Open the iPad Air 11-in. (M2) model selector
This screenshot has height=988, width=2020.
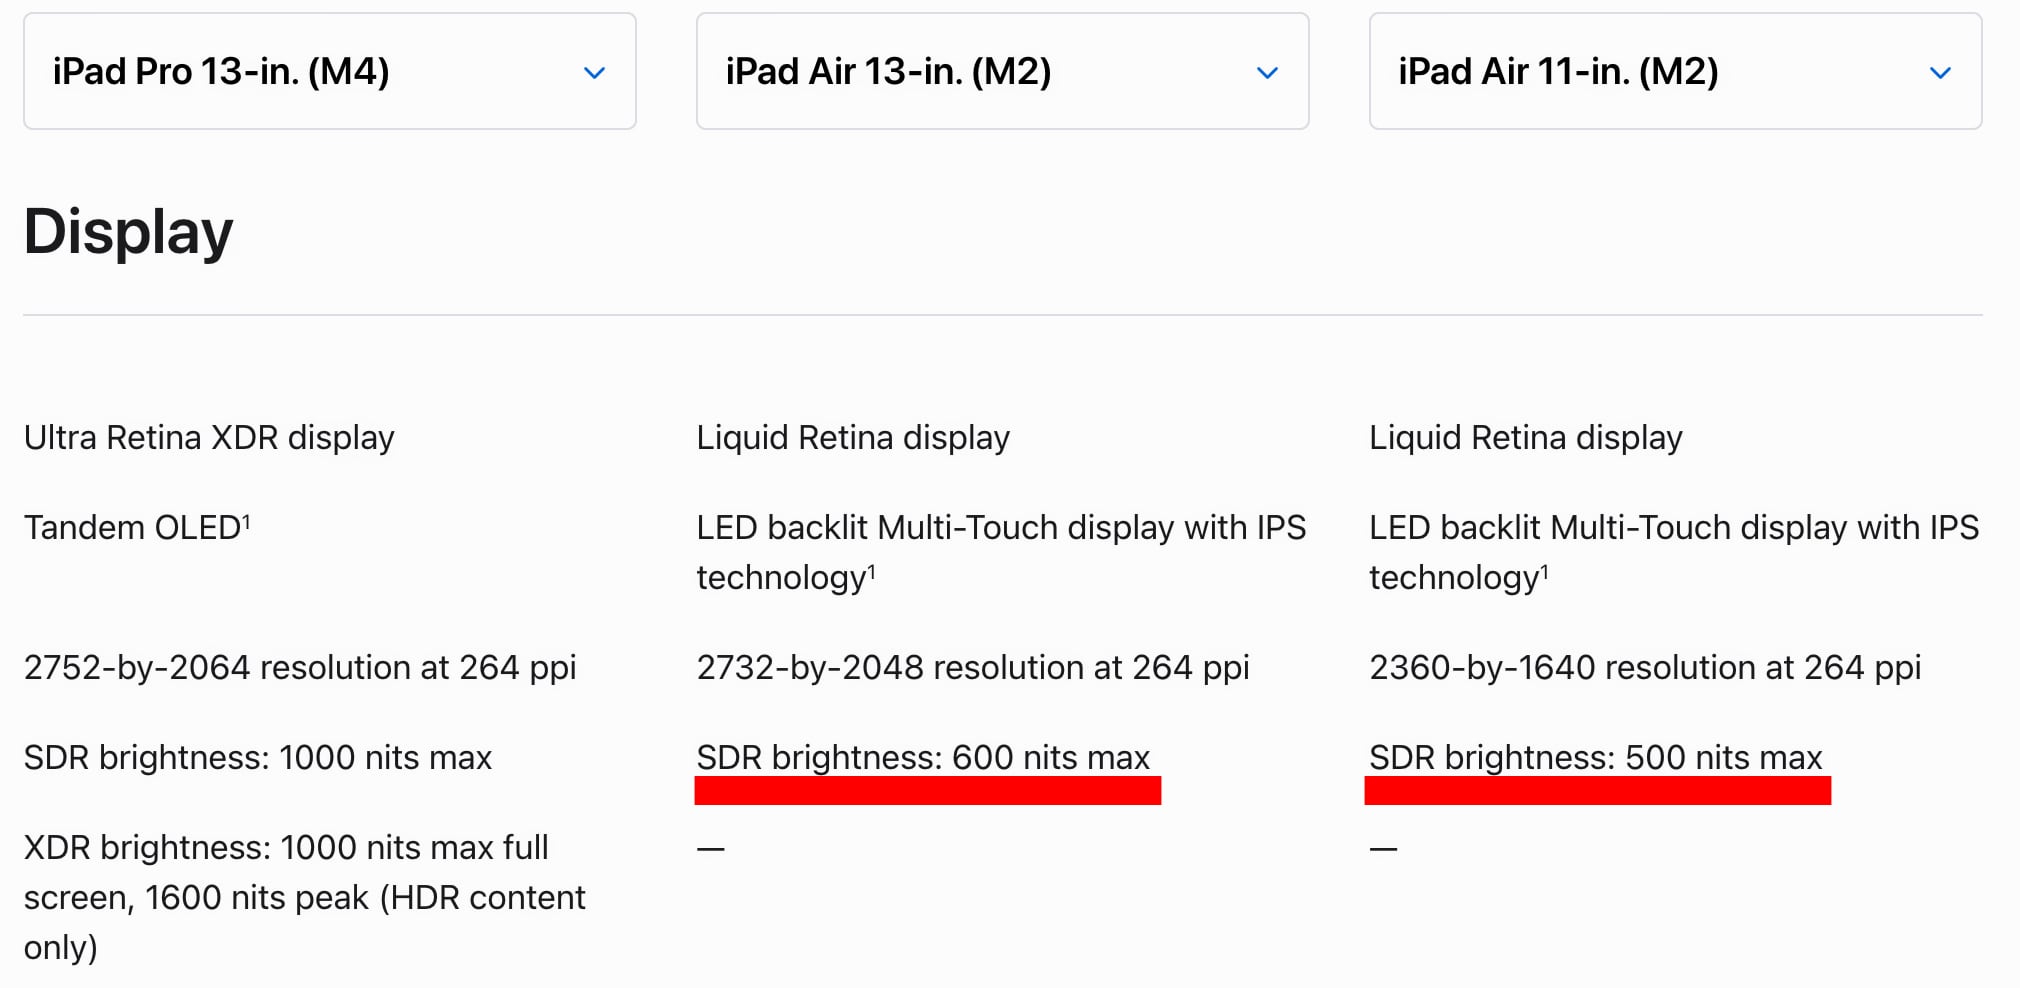[x=1675, y=71]
